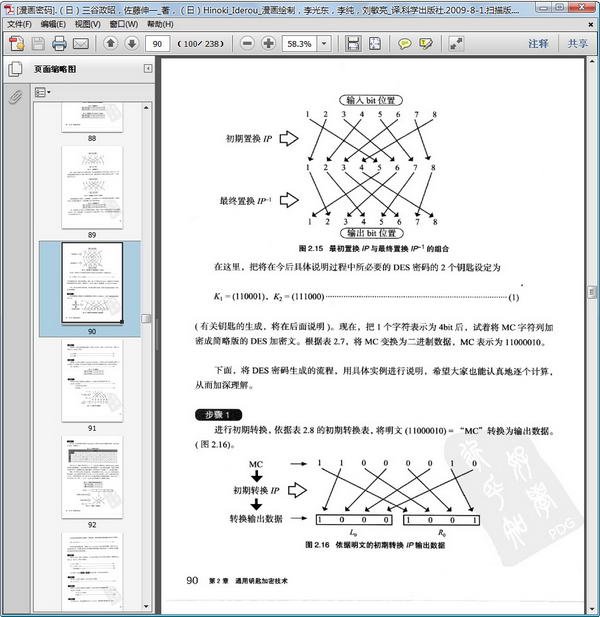Screen dimensions: 600x617
Task: Open the 编辑(E) menu
Action: 53,24
